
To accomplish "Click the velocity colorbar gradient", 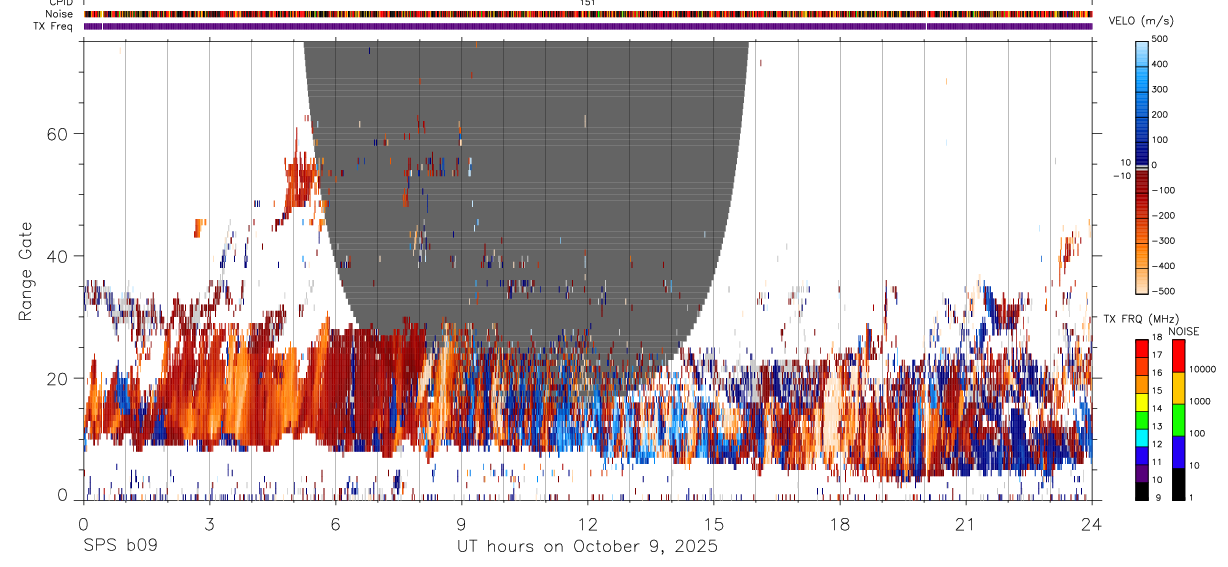I will (x=1142, y=166).
